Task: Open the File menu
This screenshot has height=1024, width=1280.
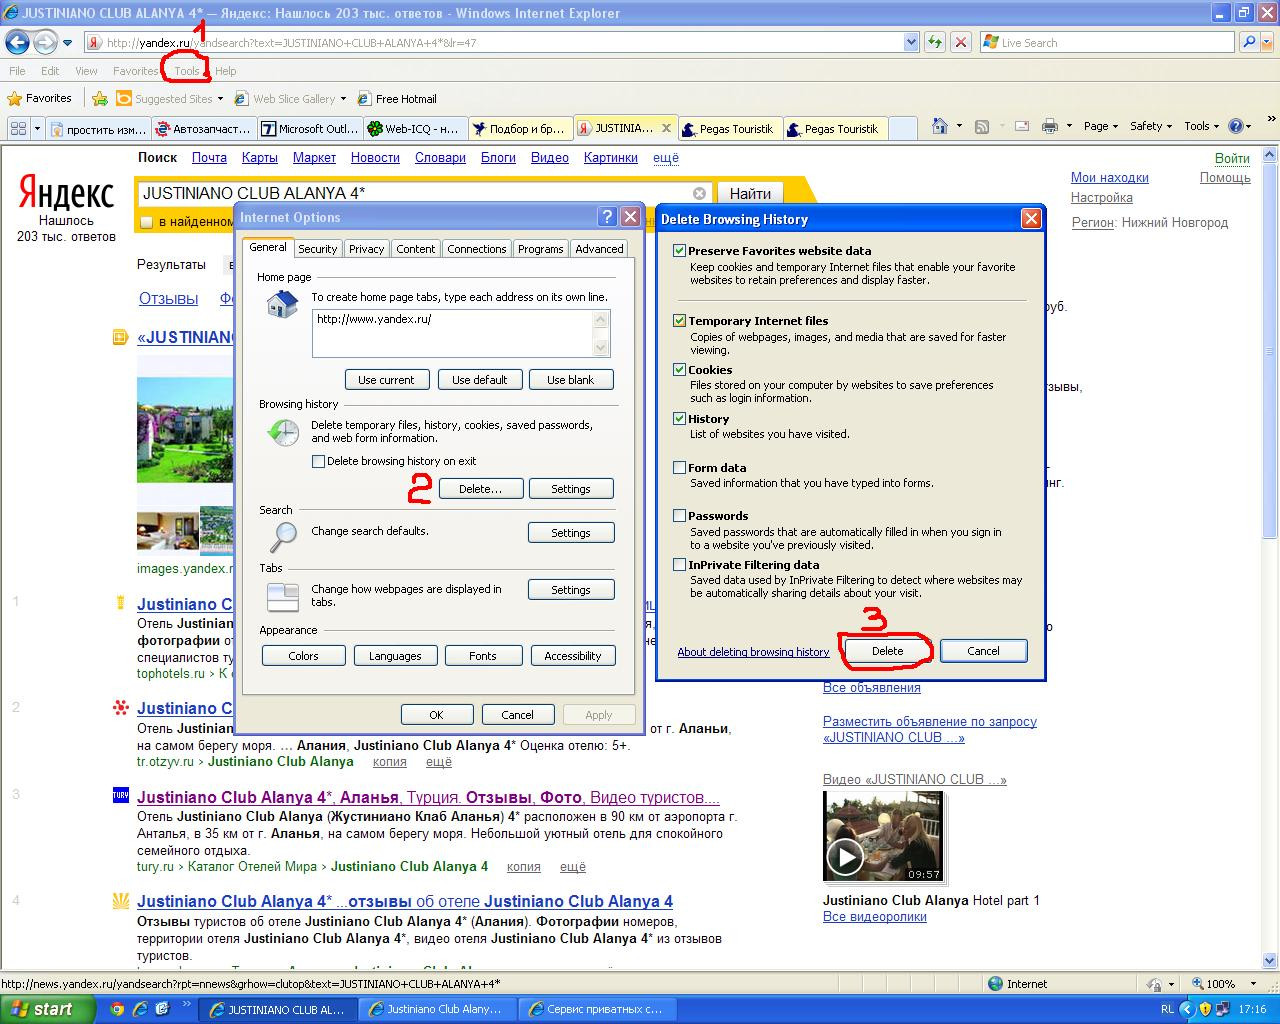Action: pos(17,71)
